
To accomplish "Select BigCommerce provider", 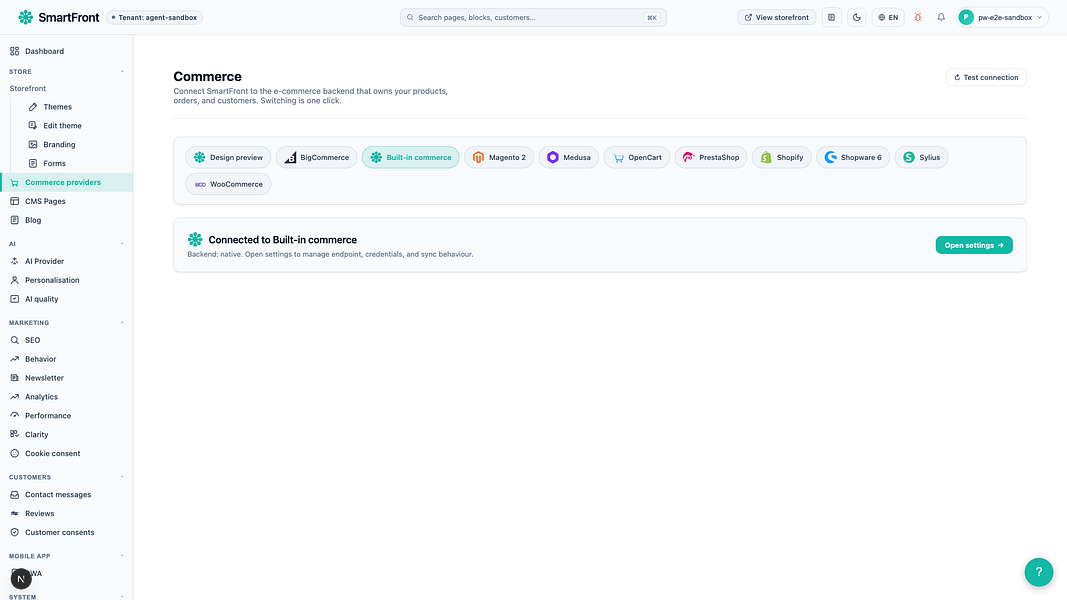I will 316,157.
